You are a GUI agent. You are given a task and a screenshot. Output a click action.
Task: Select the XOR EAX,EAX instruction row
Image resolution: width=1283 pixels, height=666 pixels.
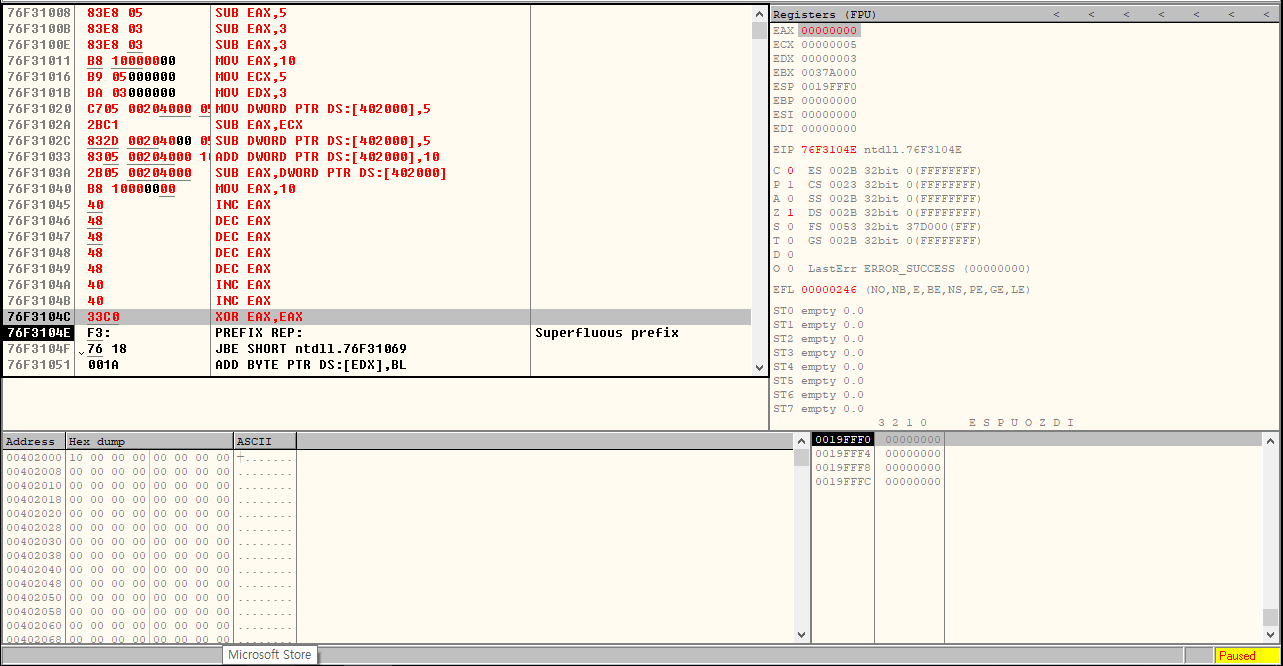pos(376,317)
